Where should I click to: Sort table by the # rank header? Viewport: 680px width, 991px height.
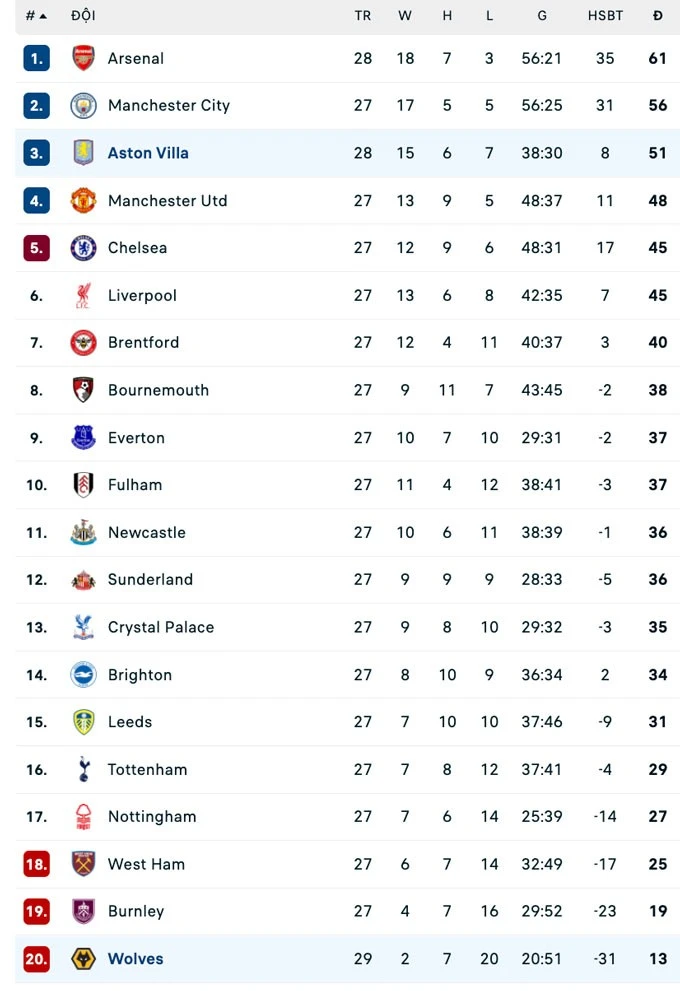click(x=35, y=16)
